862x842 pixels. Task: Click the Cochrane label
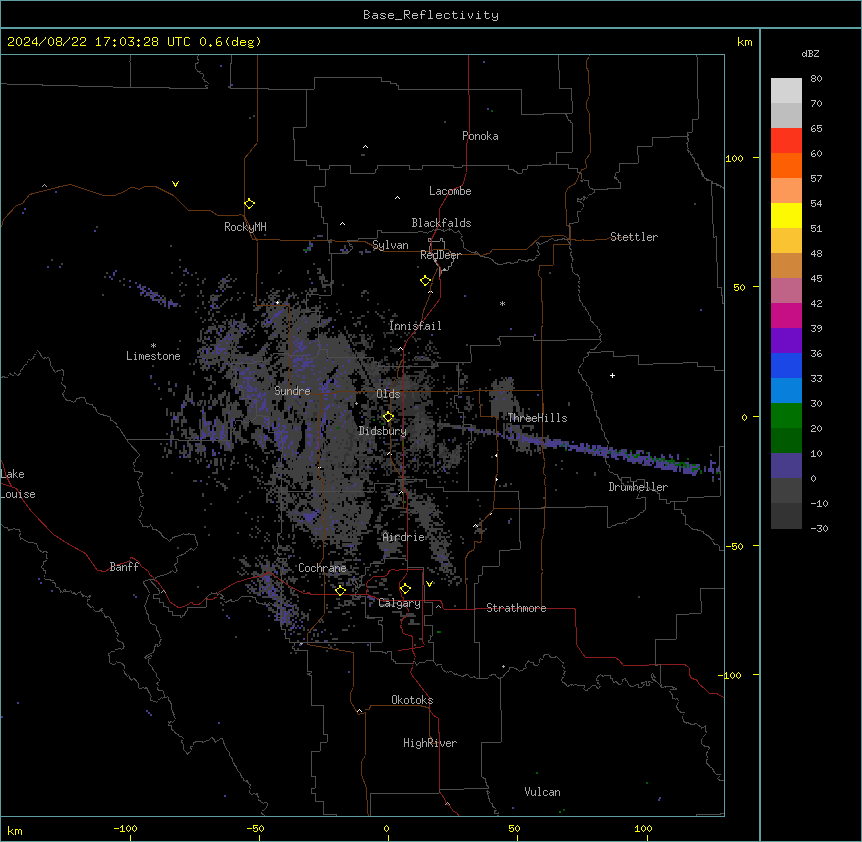point(322,568)
